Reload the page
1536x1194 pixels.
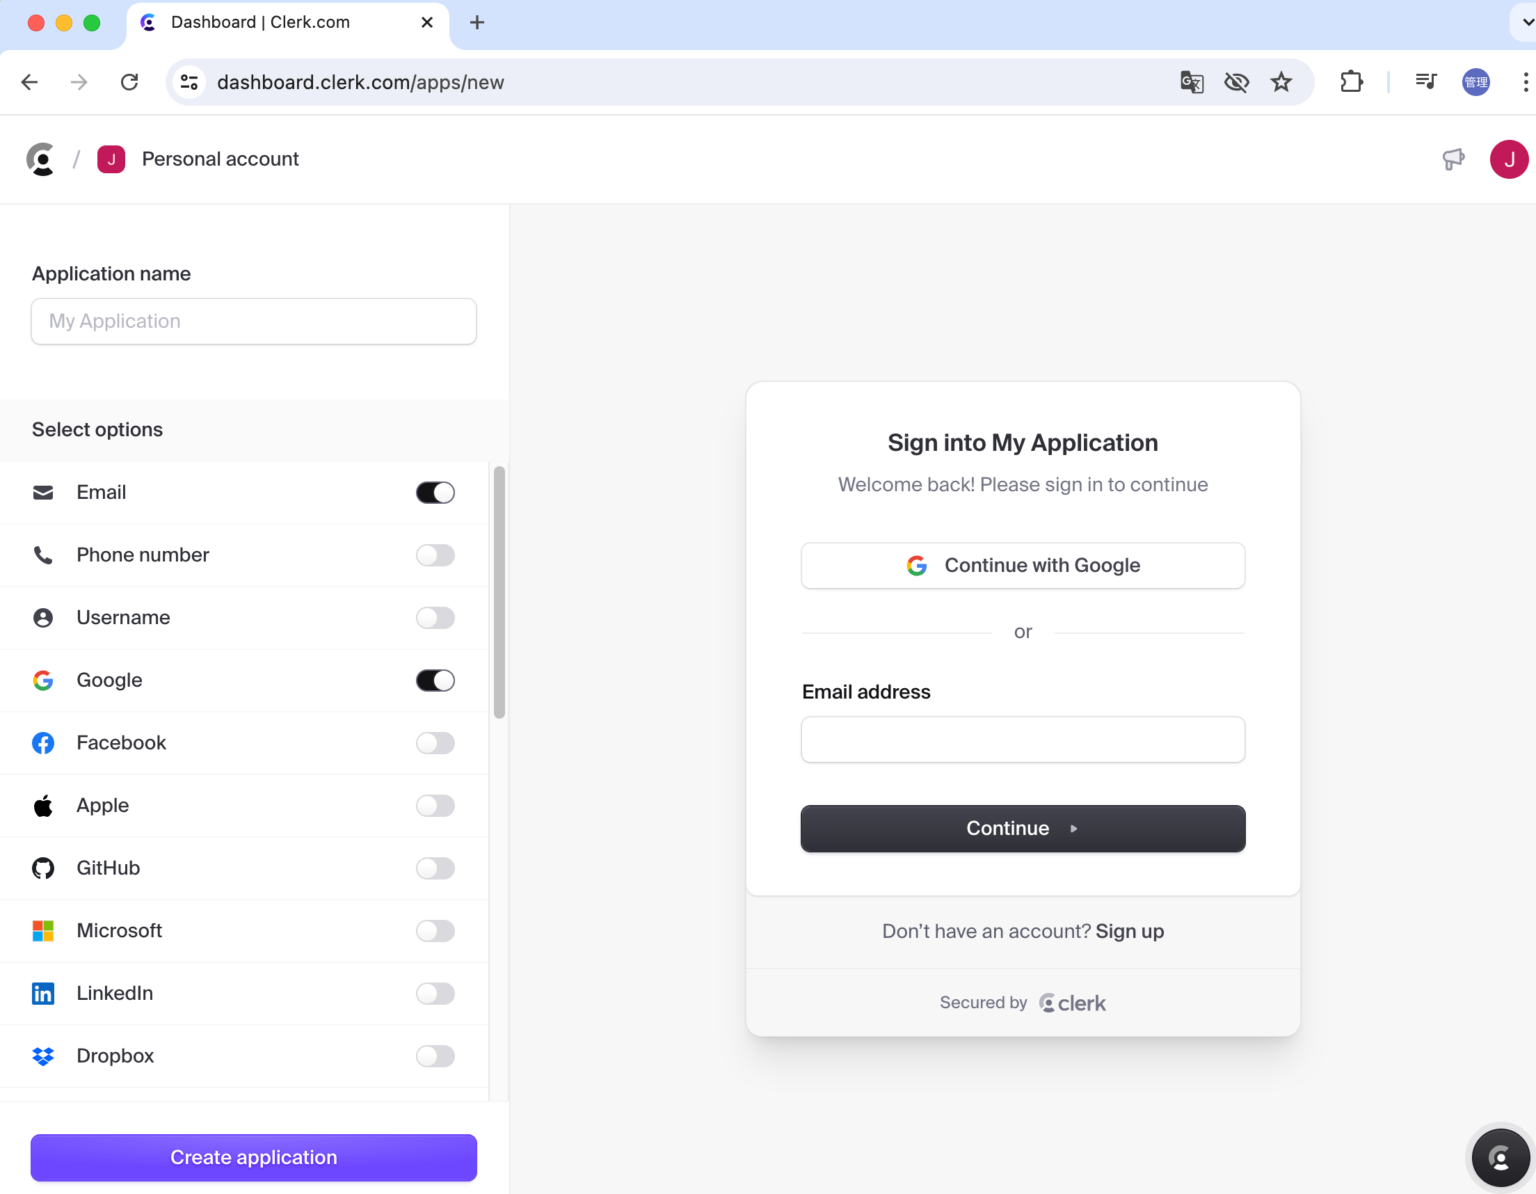coord(129,82)
